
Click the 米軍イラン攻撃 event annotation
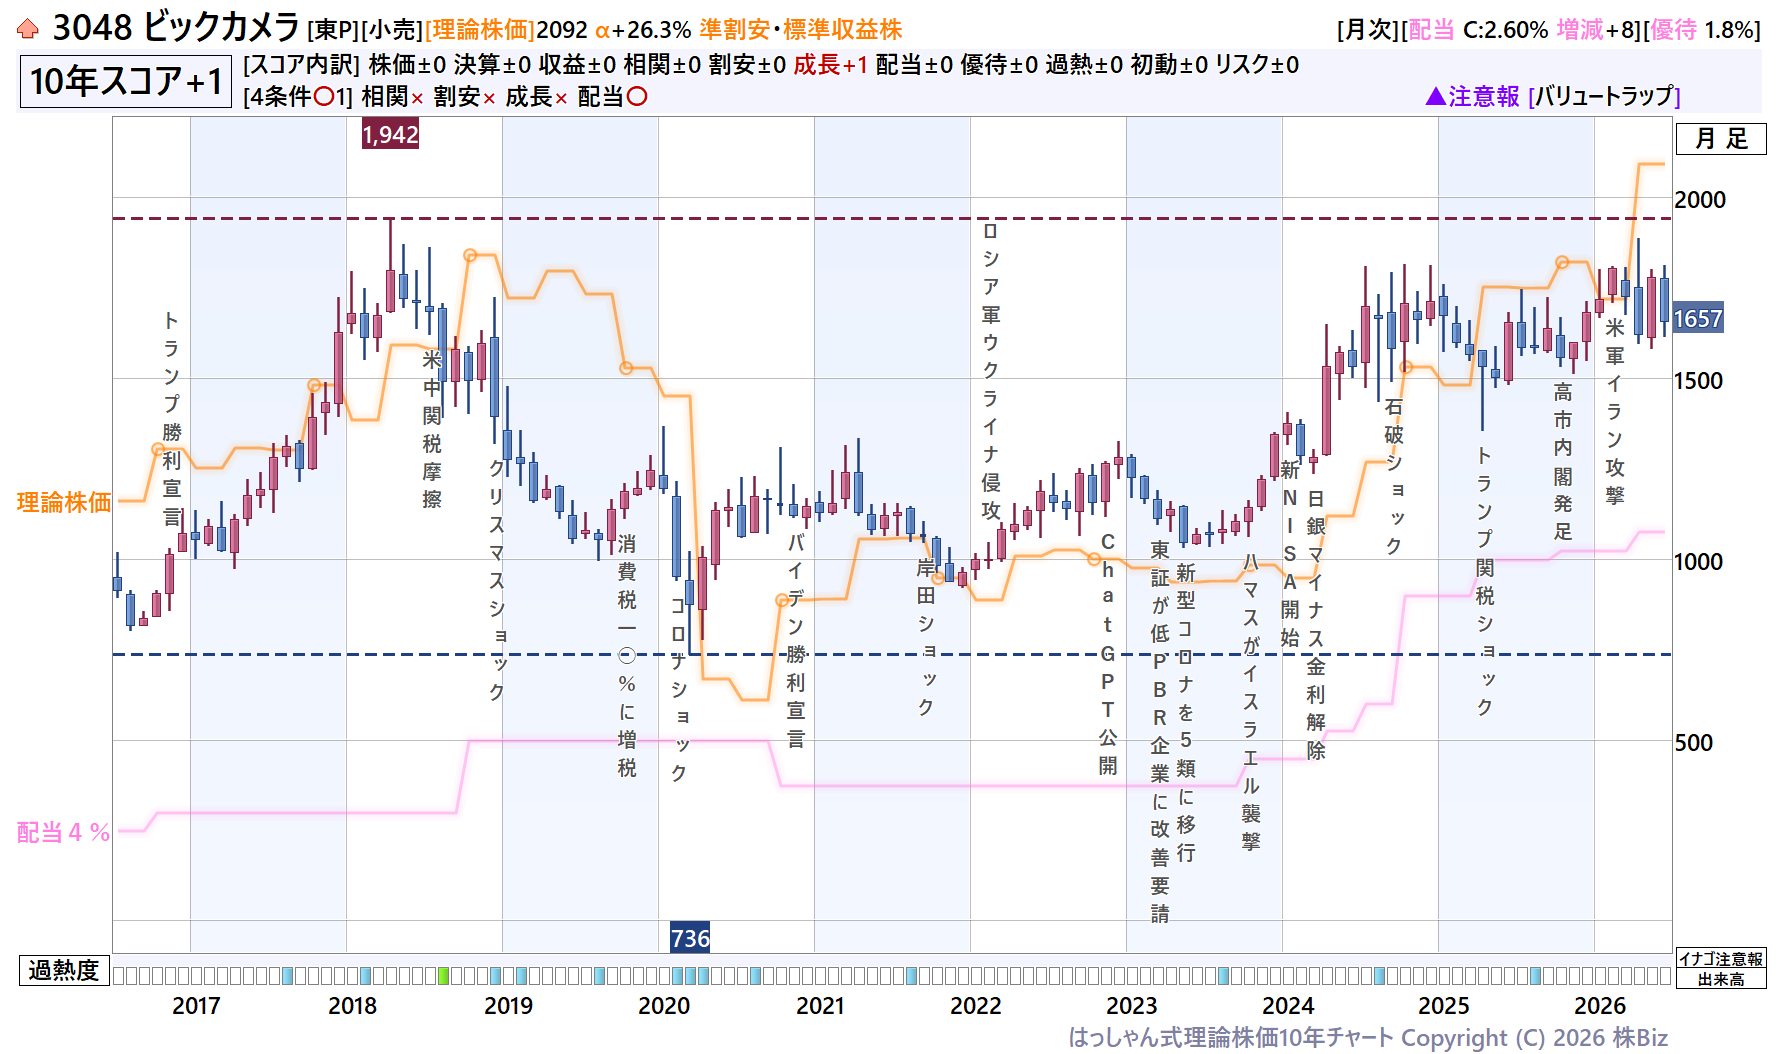(1615, 412)
